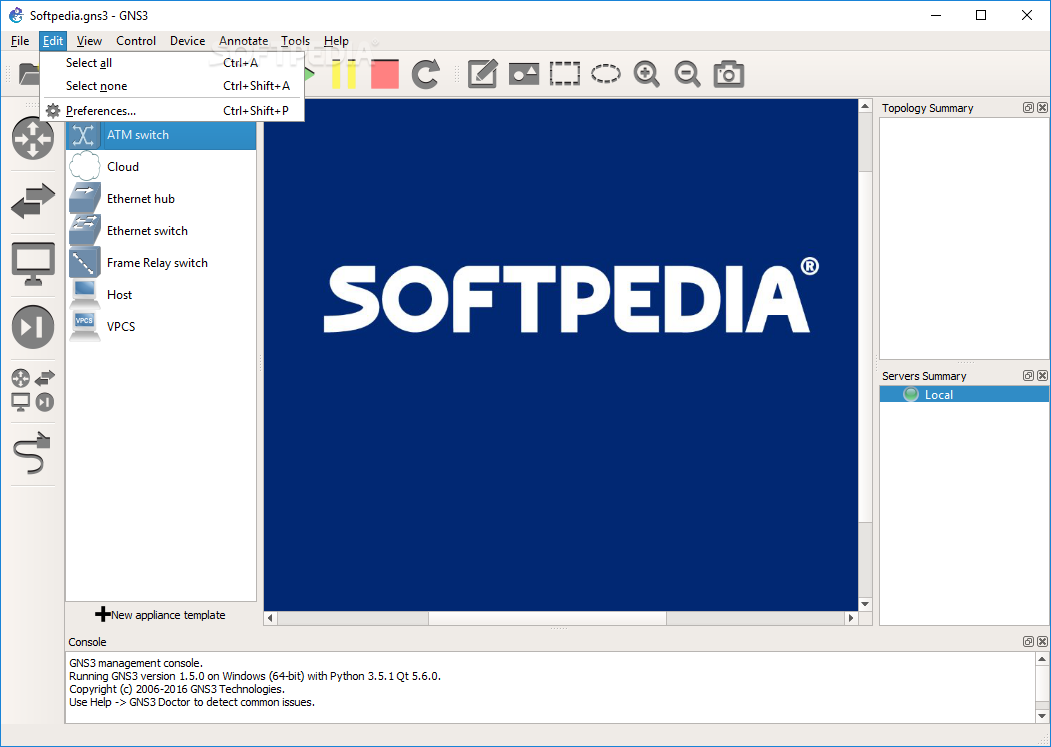This screenshot has width=1051, height=747.
Task: Open the Control menu
Action: coord(135,41)
